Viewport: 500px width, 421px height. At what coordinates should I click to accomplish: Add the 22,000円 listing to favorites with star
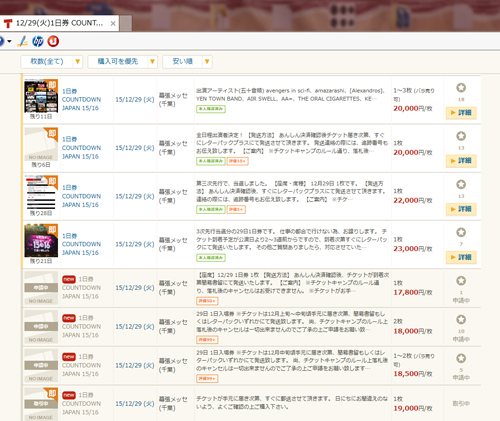[461, 184]
